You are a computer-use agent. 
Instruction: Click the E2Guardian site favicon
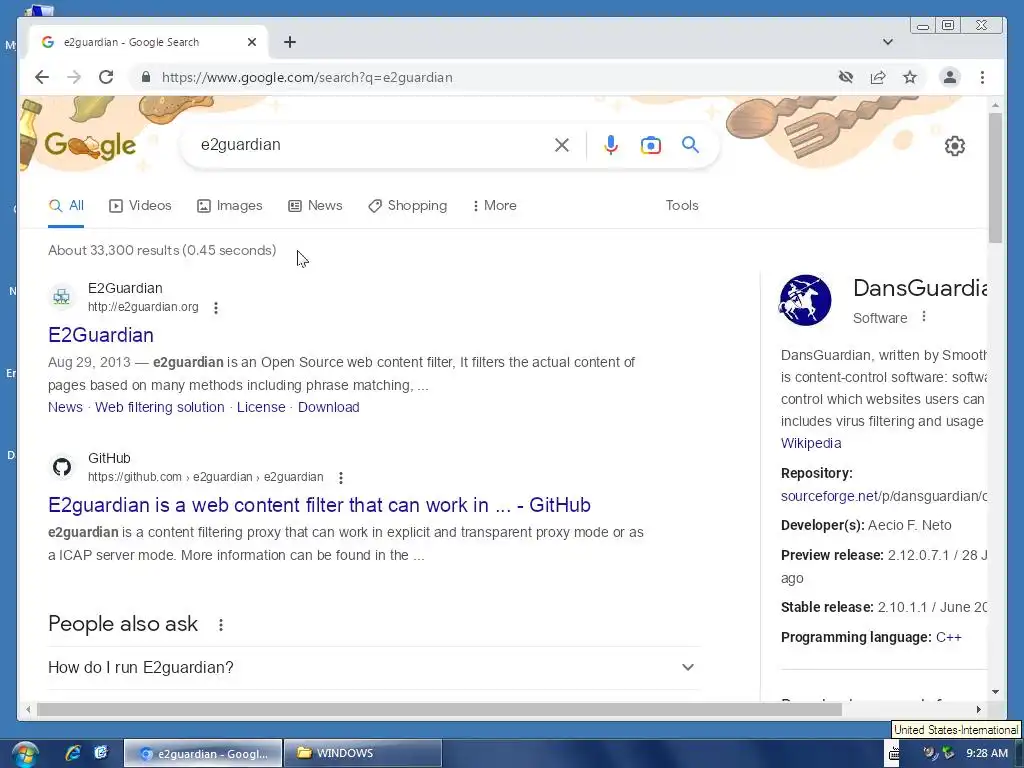point(61,297)
